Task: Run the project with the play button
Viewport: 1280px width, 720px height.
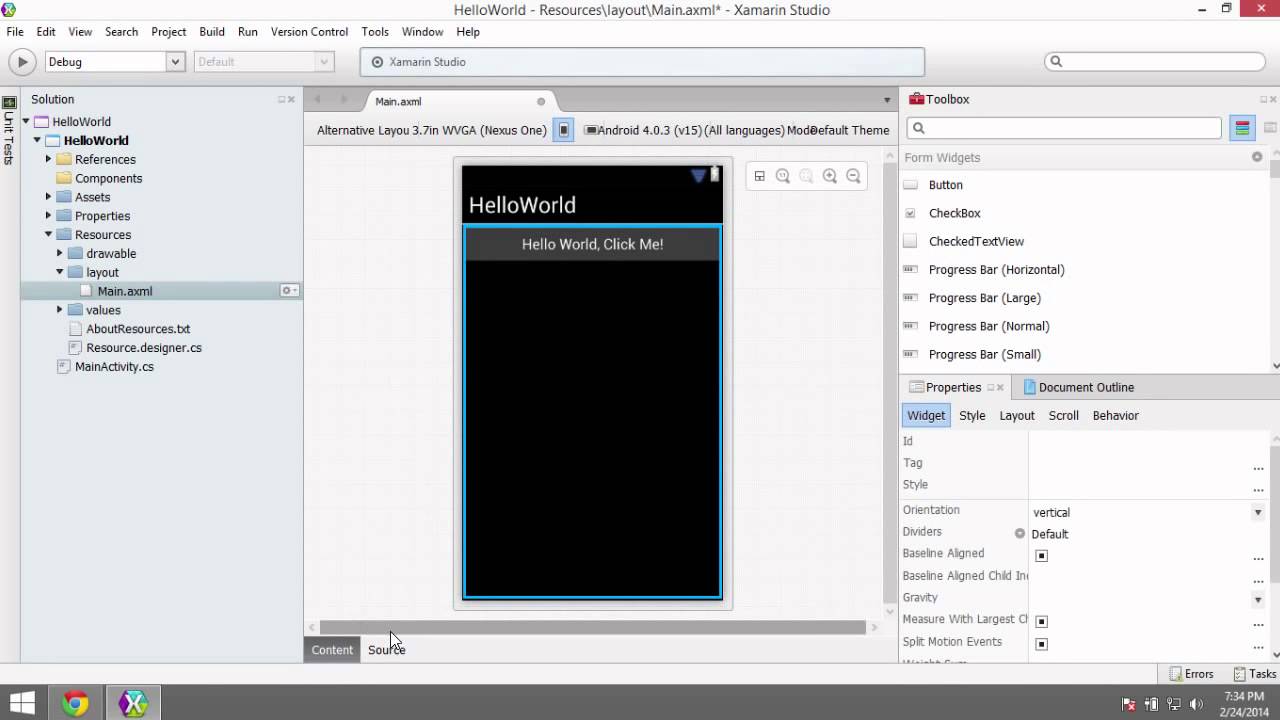Action: coord(22,62)
